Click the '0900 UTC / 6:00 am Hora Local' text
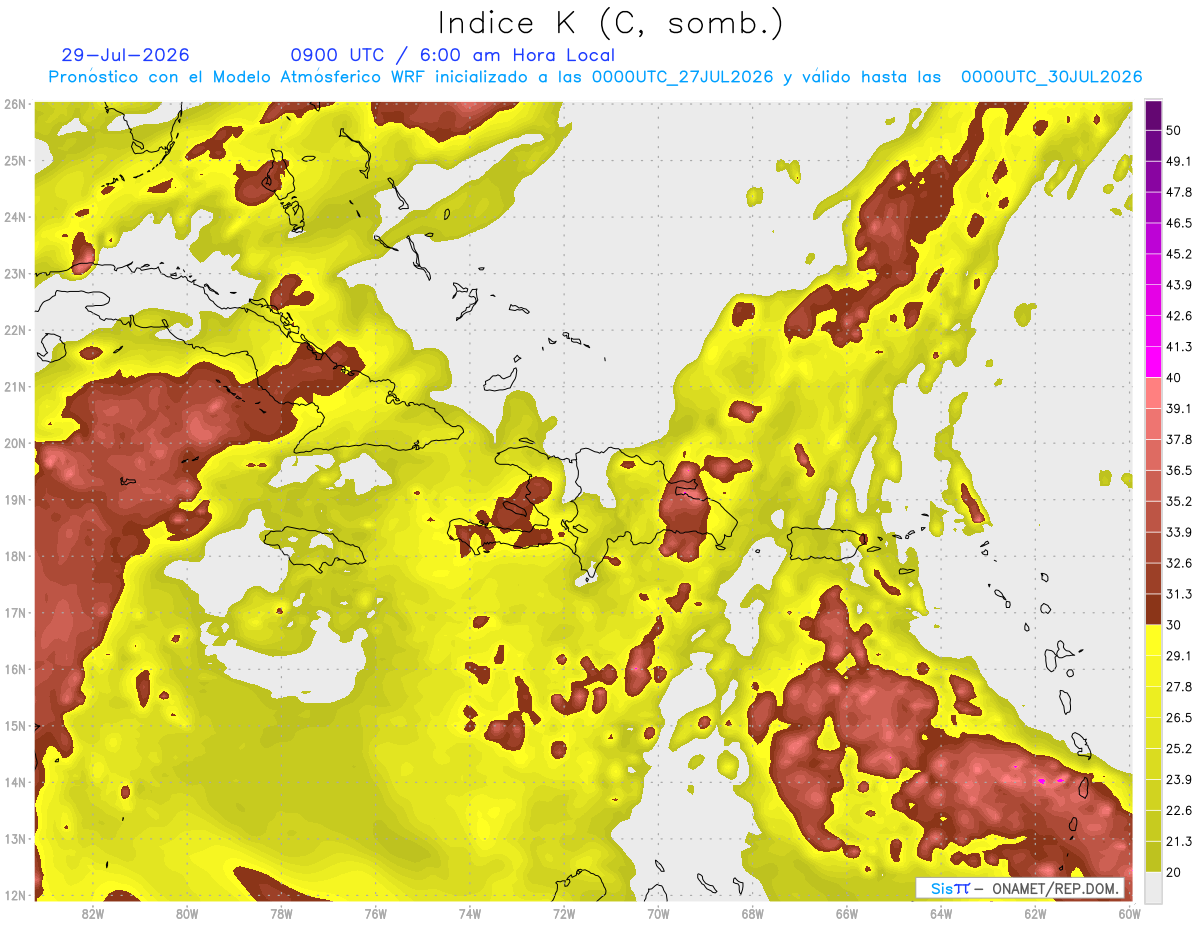Image resolution: width=1200 pixels, height=927 pixels. tap(453, 55)
